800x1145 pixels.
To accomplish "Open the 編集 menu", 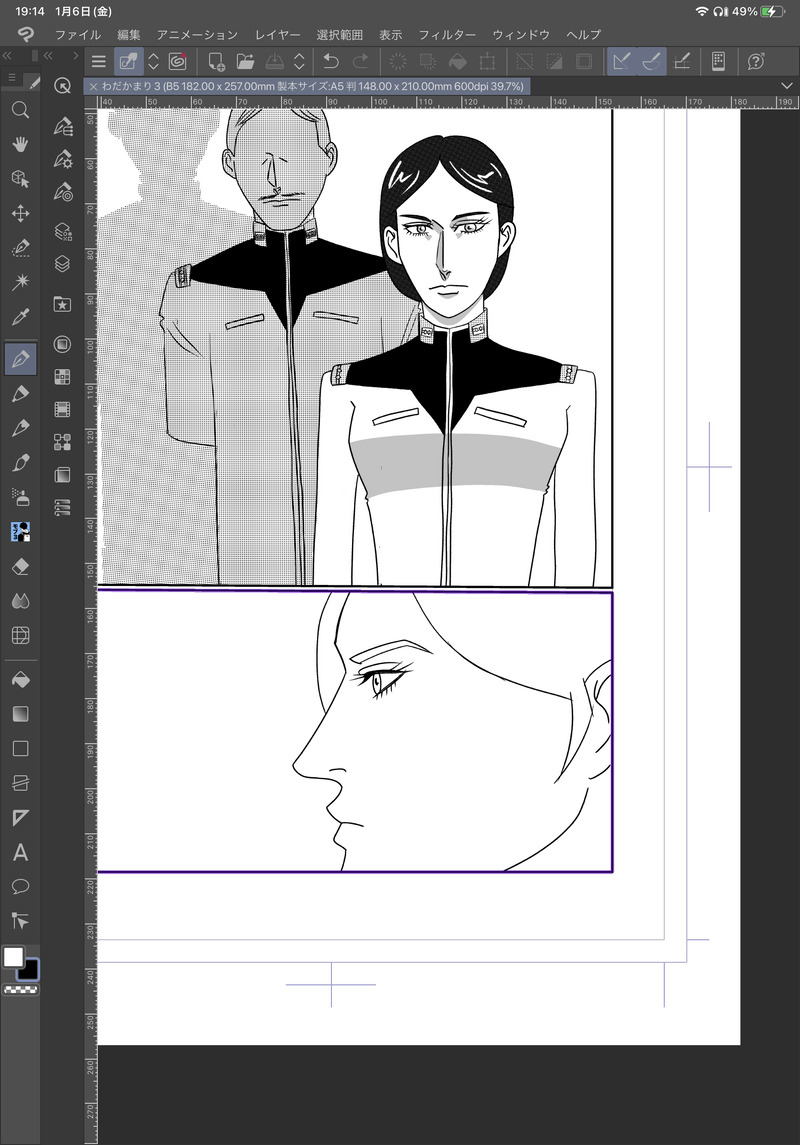I will (128, 34).
